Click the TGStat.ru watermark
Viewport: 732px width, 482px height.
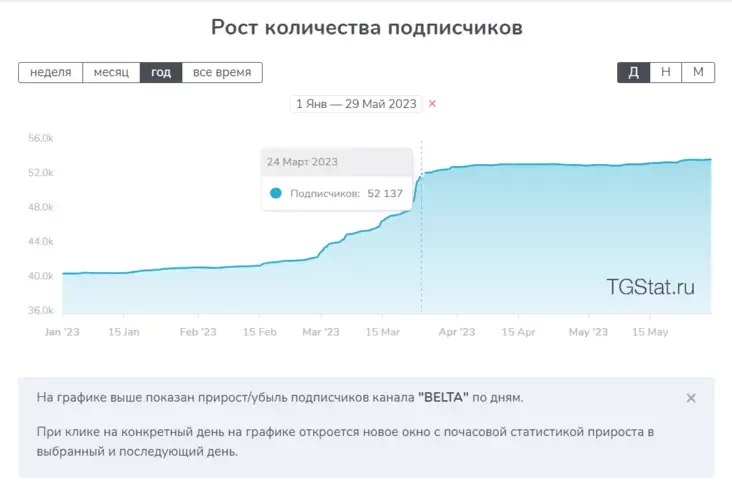650,287
